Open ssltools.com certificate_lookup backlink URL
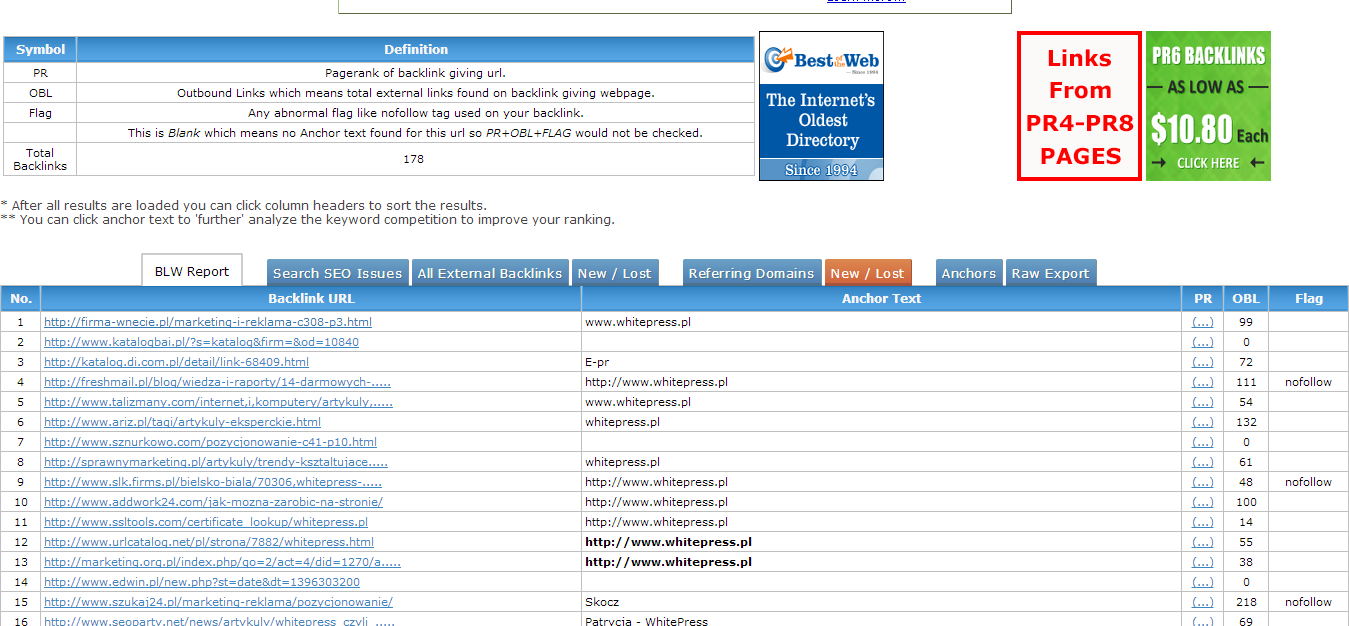This screenshot has height=626, width=1349. coord(206,522)
